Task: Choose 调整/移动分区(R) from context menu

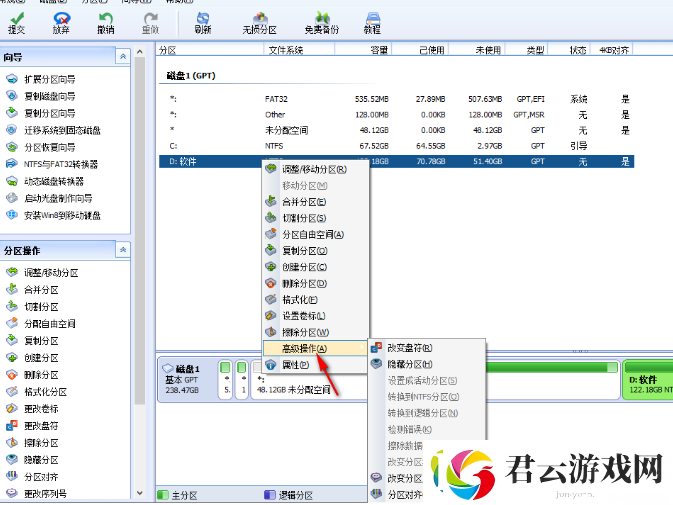Action: coord(315,169)
